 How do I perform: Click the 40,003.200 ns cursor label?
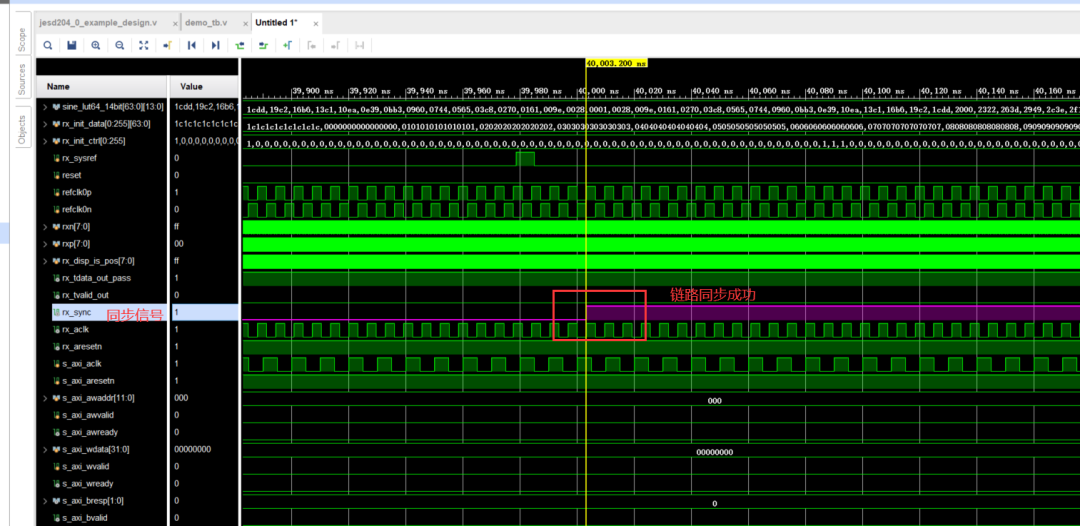tap(616, 63)
